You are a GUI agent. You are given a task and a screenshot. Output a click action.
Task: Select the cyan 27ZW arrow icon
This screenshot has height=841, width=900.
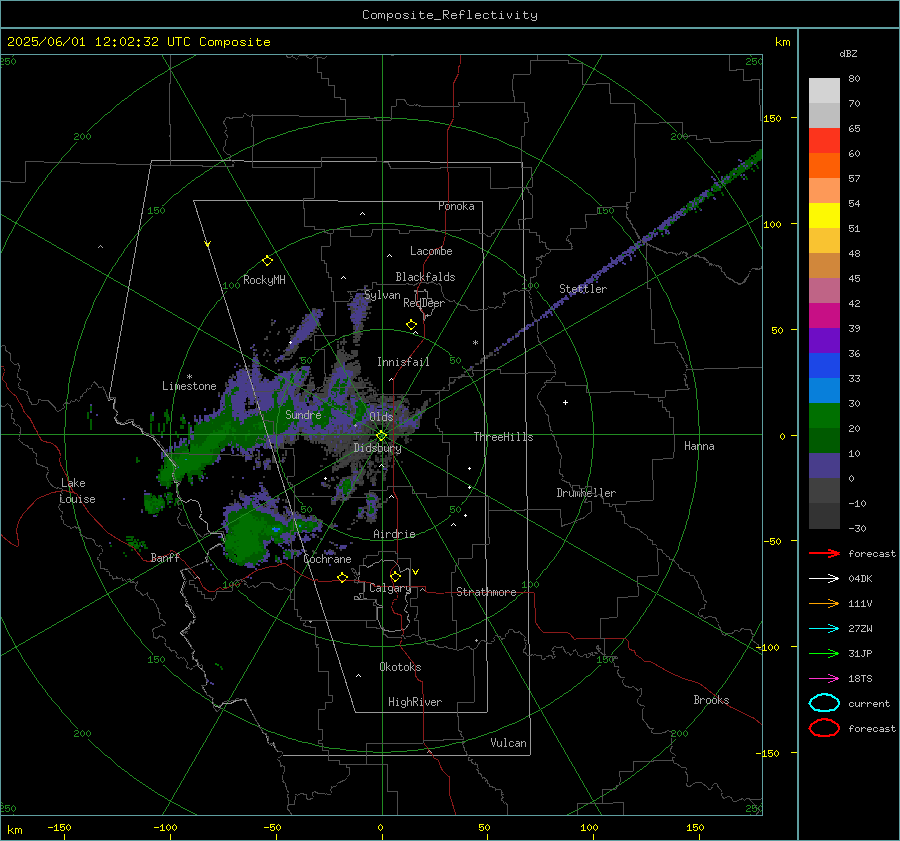824,629
